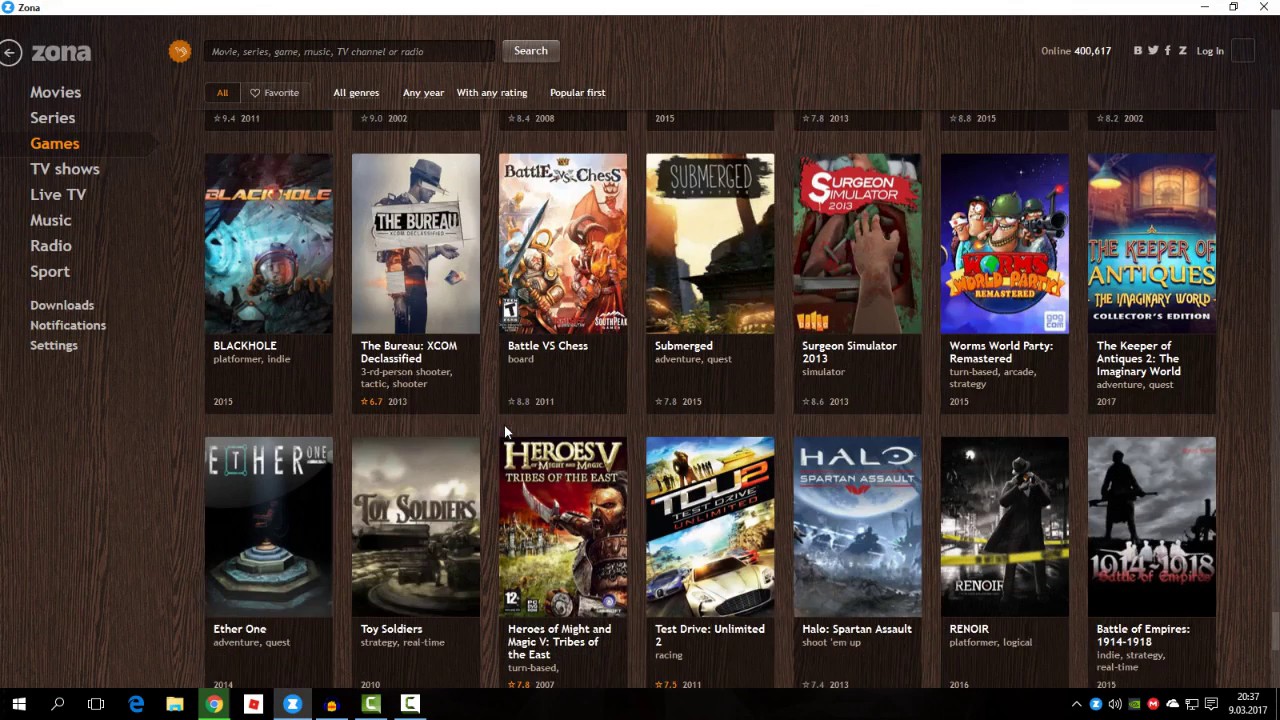Select Games in the sidebar
Viewport: 1280px width, 720px height.
coord(54,144)
